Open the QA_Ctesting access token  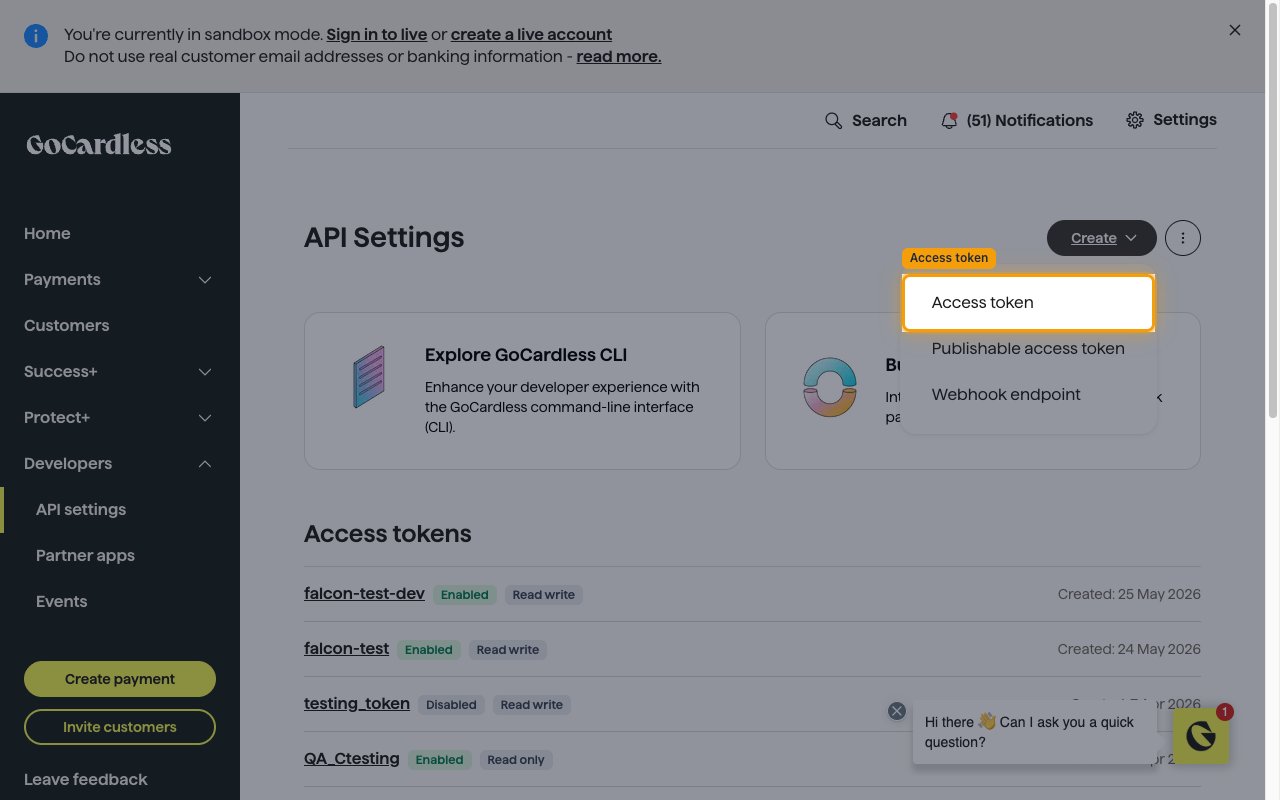click(x=352, y=758)
